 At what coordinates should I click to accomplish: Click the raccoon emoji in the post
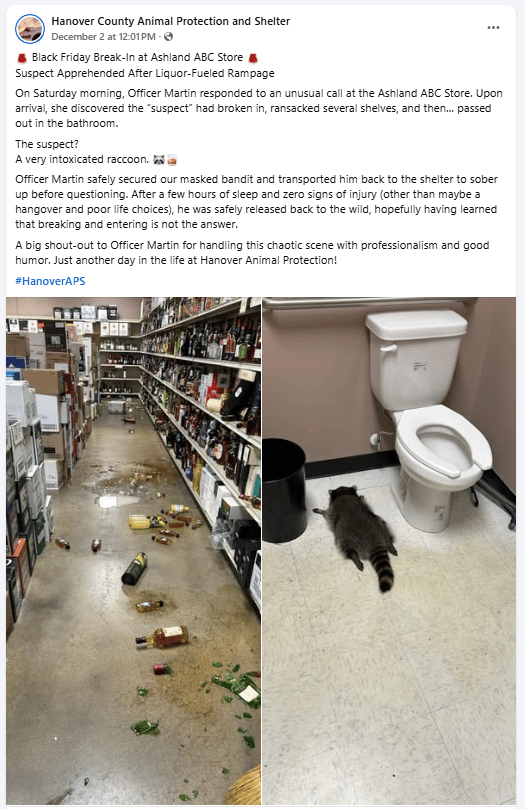pos(158,160)
